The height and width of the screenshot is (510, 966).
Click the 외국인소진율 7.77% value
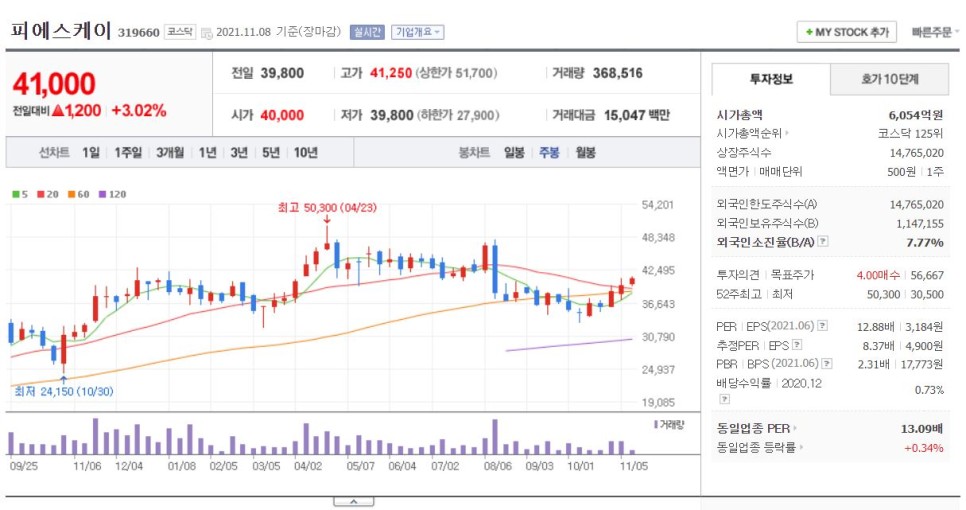[925, 243]
